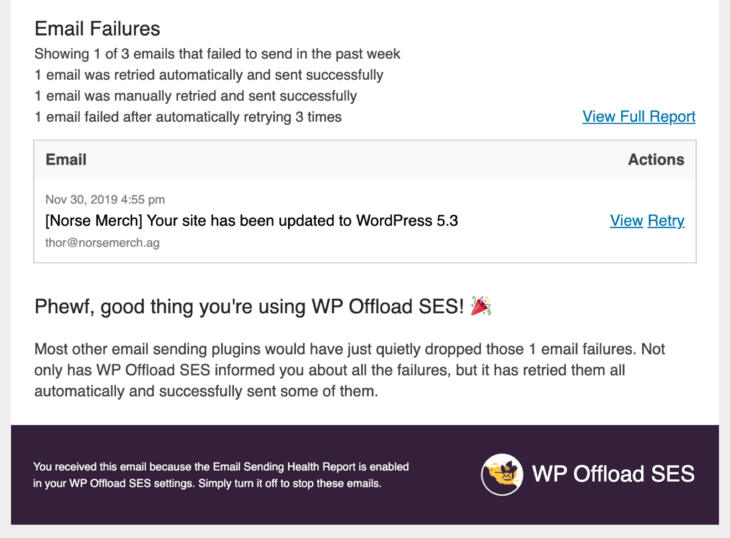The height and width of the screenshot is (538, 730).
Task: Click the party popper emoji icon
Action: click(481, 306)
